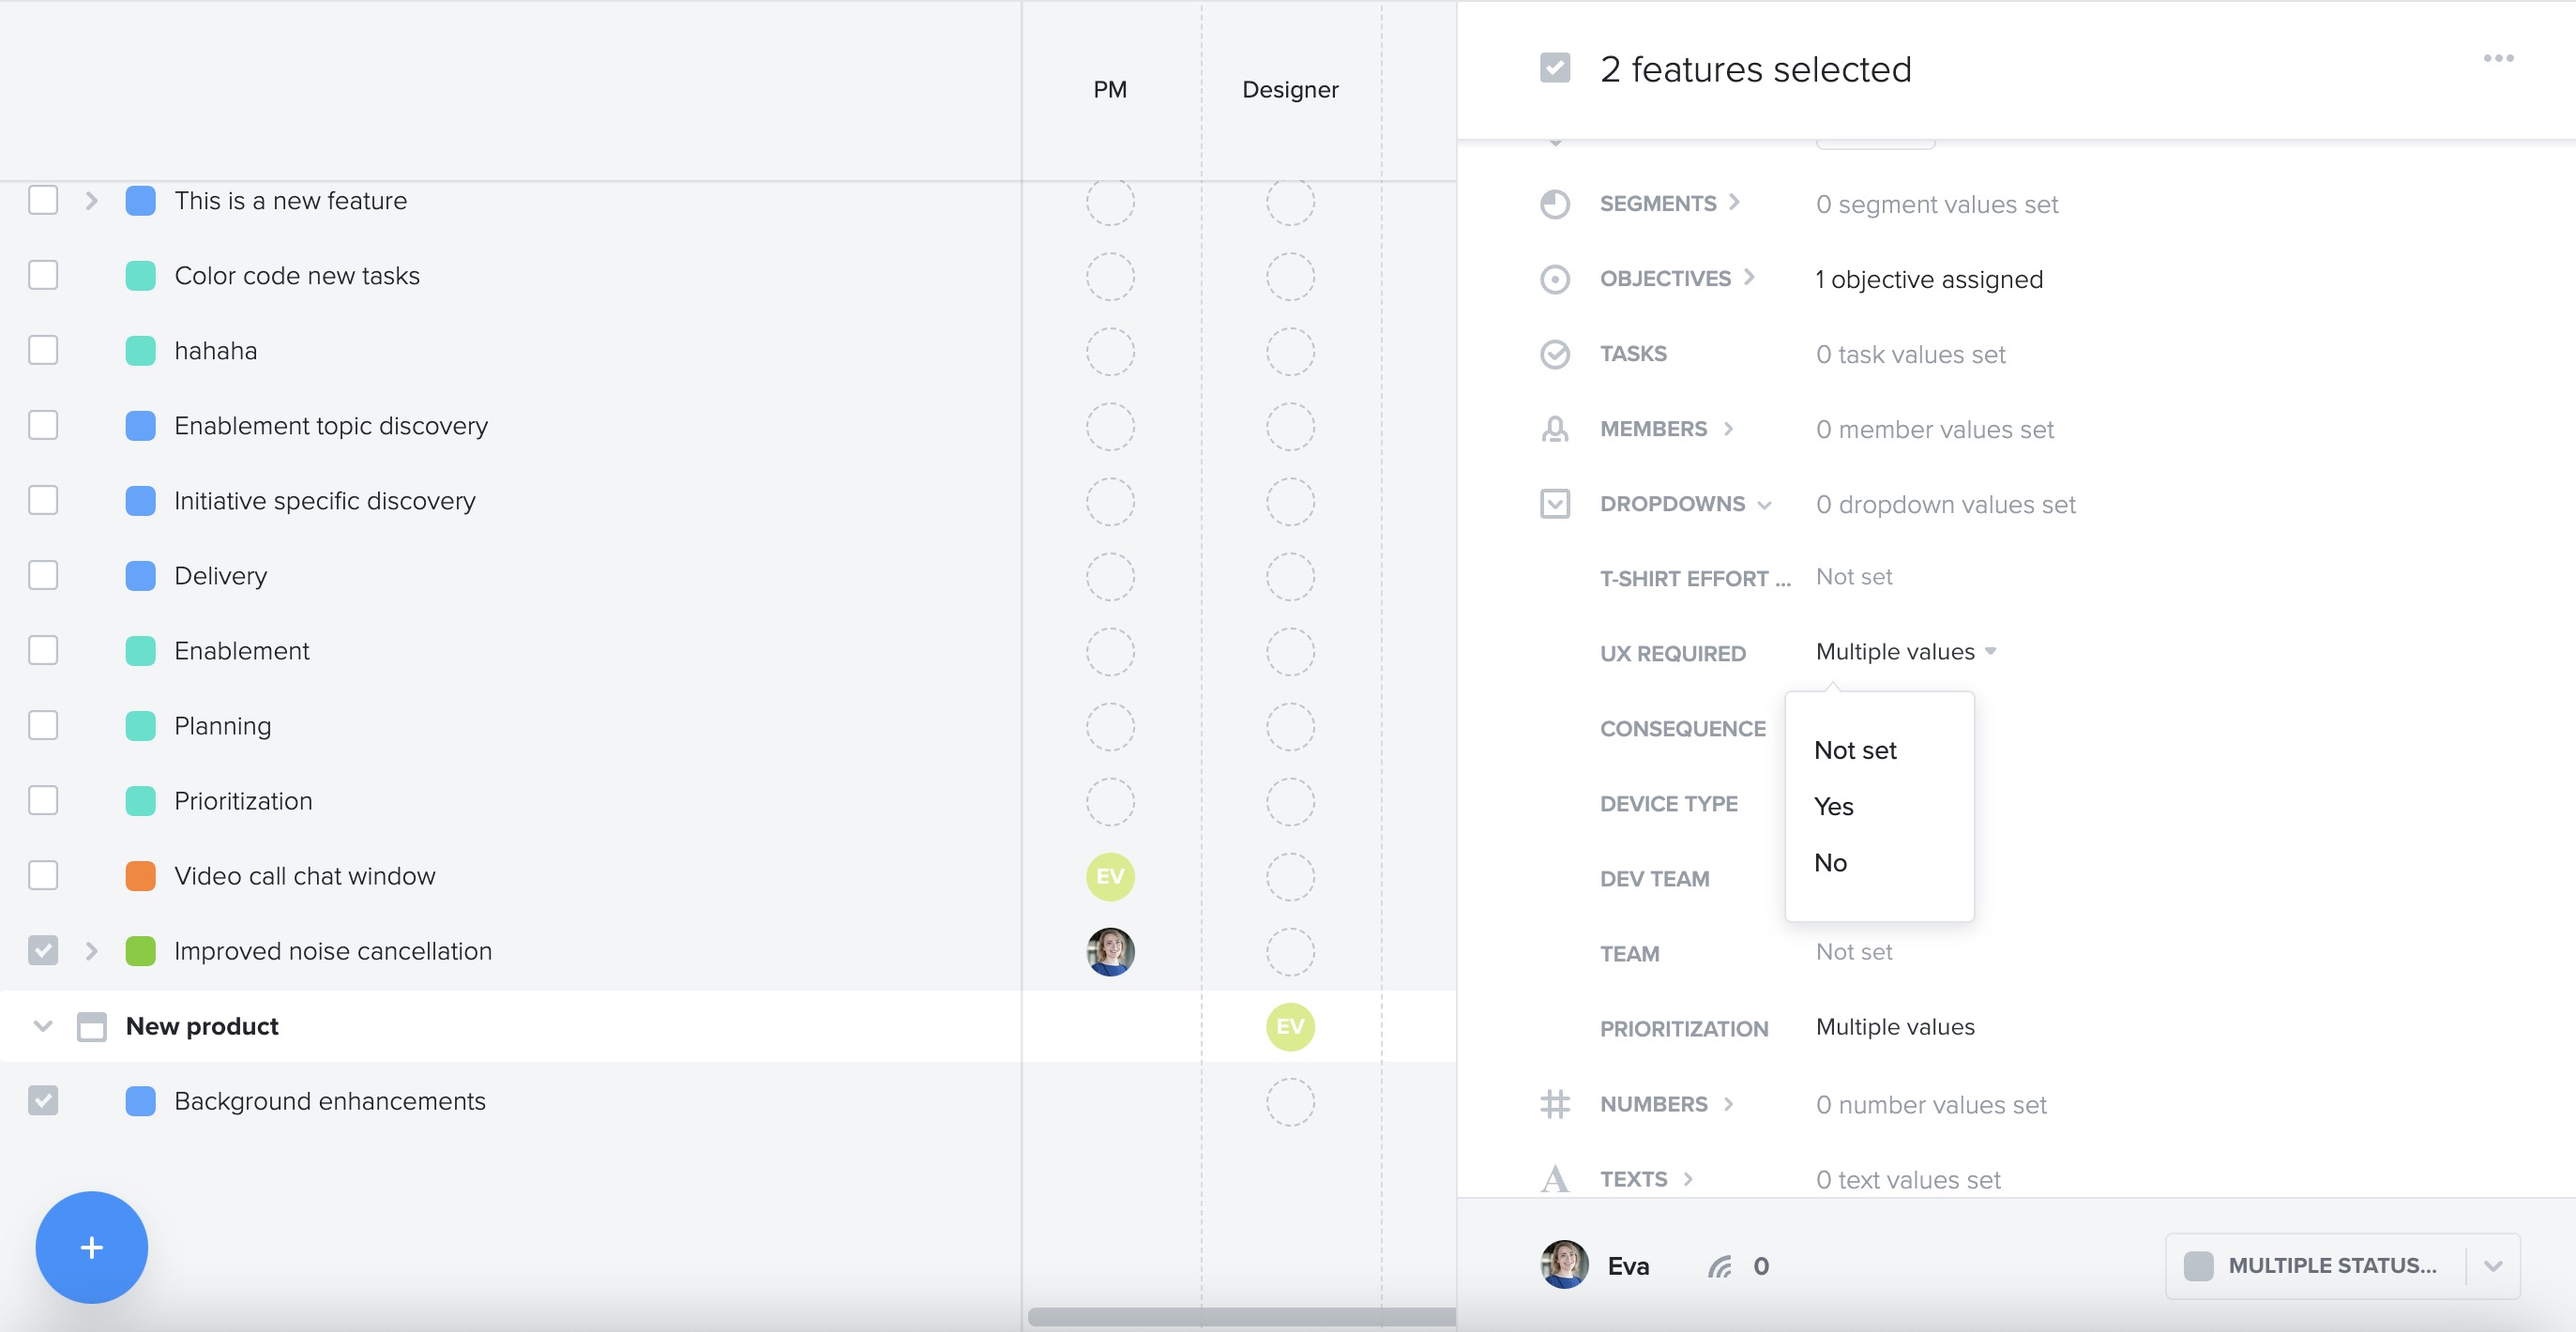Collapse the Dropdowns section
The image size is (2576, 1332).
(1764, 505)
